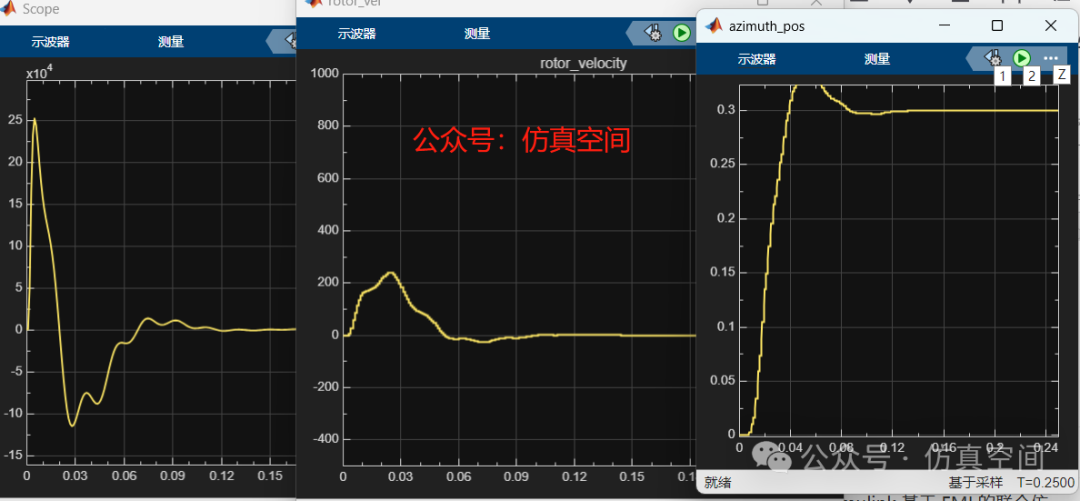This screenshot has height=501, width=1080.
Task: Open configuration gear icon in rotor_vel window
Action: 652,32
